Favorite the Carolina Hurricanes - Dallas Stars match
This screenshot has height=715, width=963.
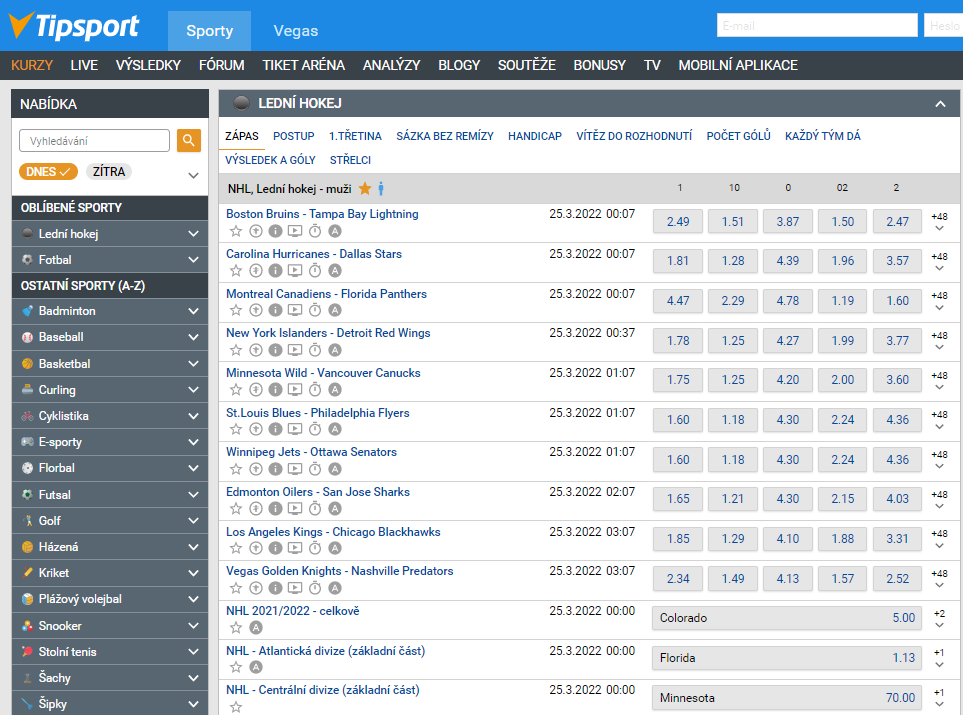point(236,270)
